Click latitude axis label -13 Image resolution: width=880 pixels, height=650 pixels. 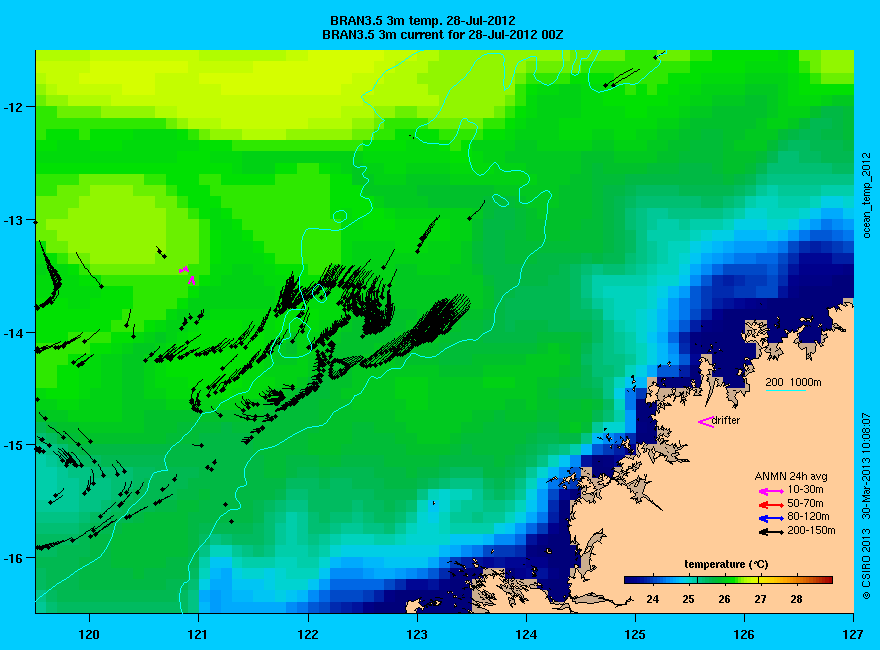(11, 220)
